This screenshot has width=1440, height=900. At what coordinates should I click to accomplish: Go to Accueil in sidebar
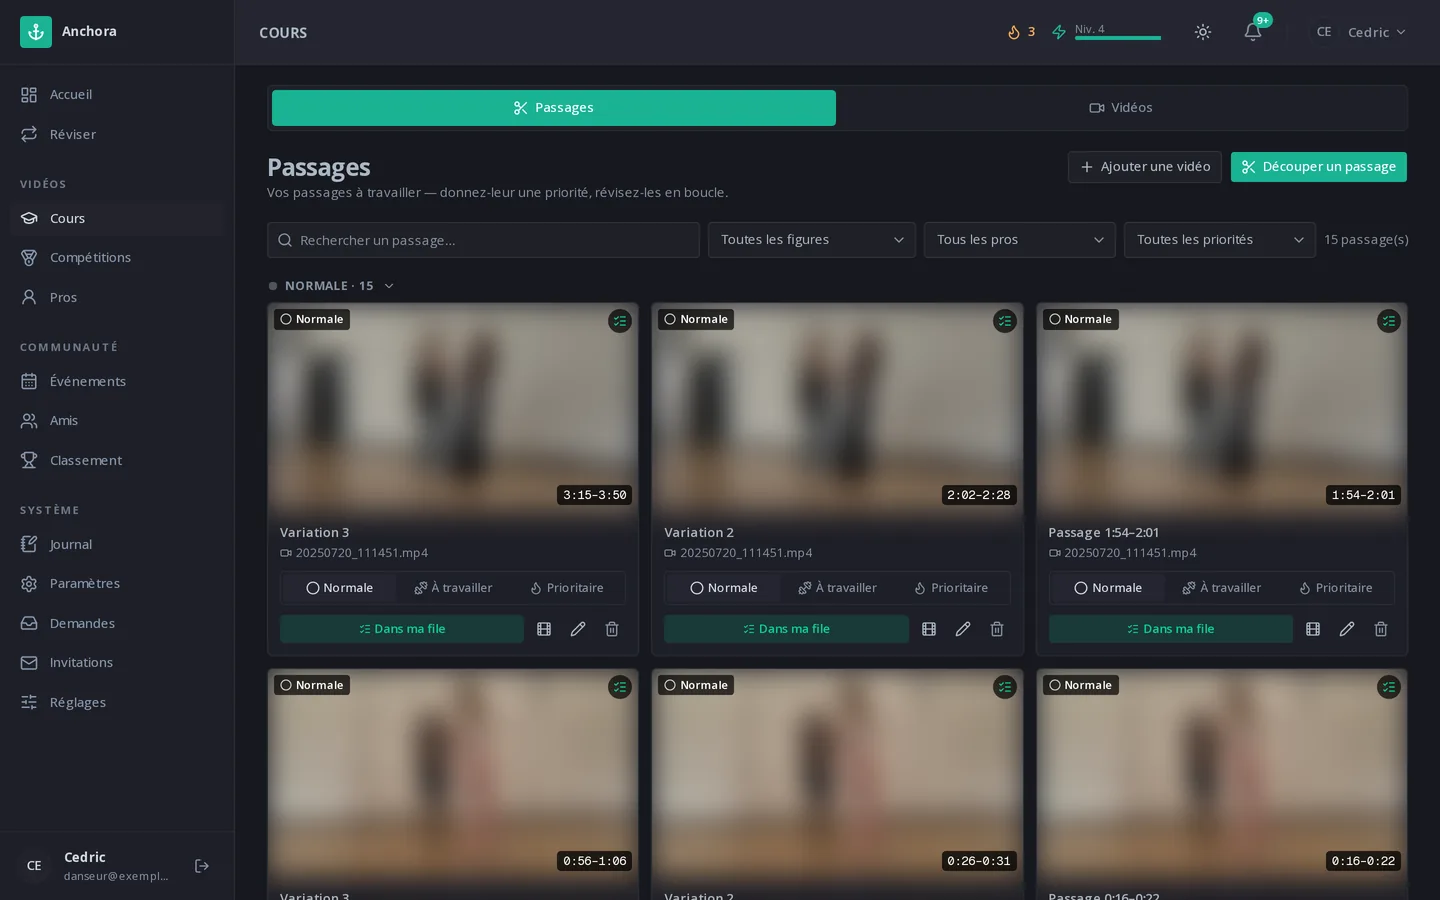coord(117,95)
